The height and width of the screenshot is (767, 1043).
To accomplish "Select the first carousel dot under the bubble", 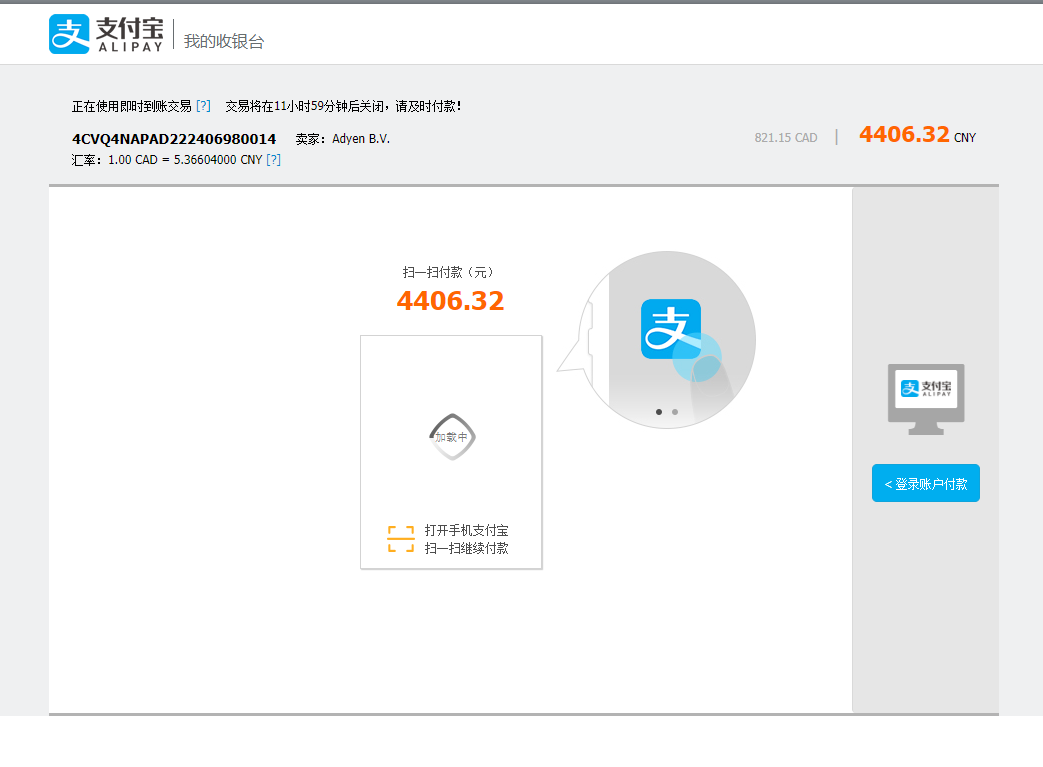I will coord(660,411).
